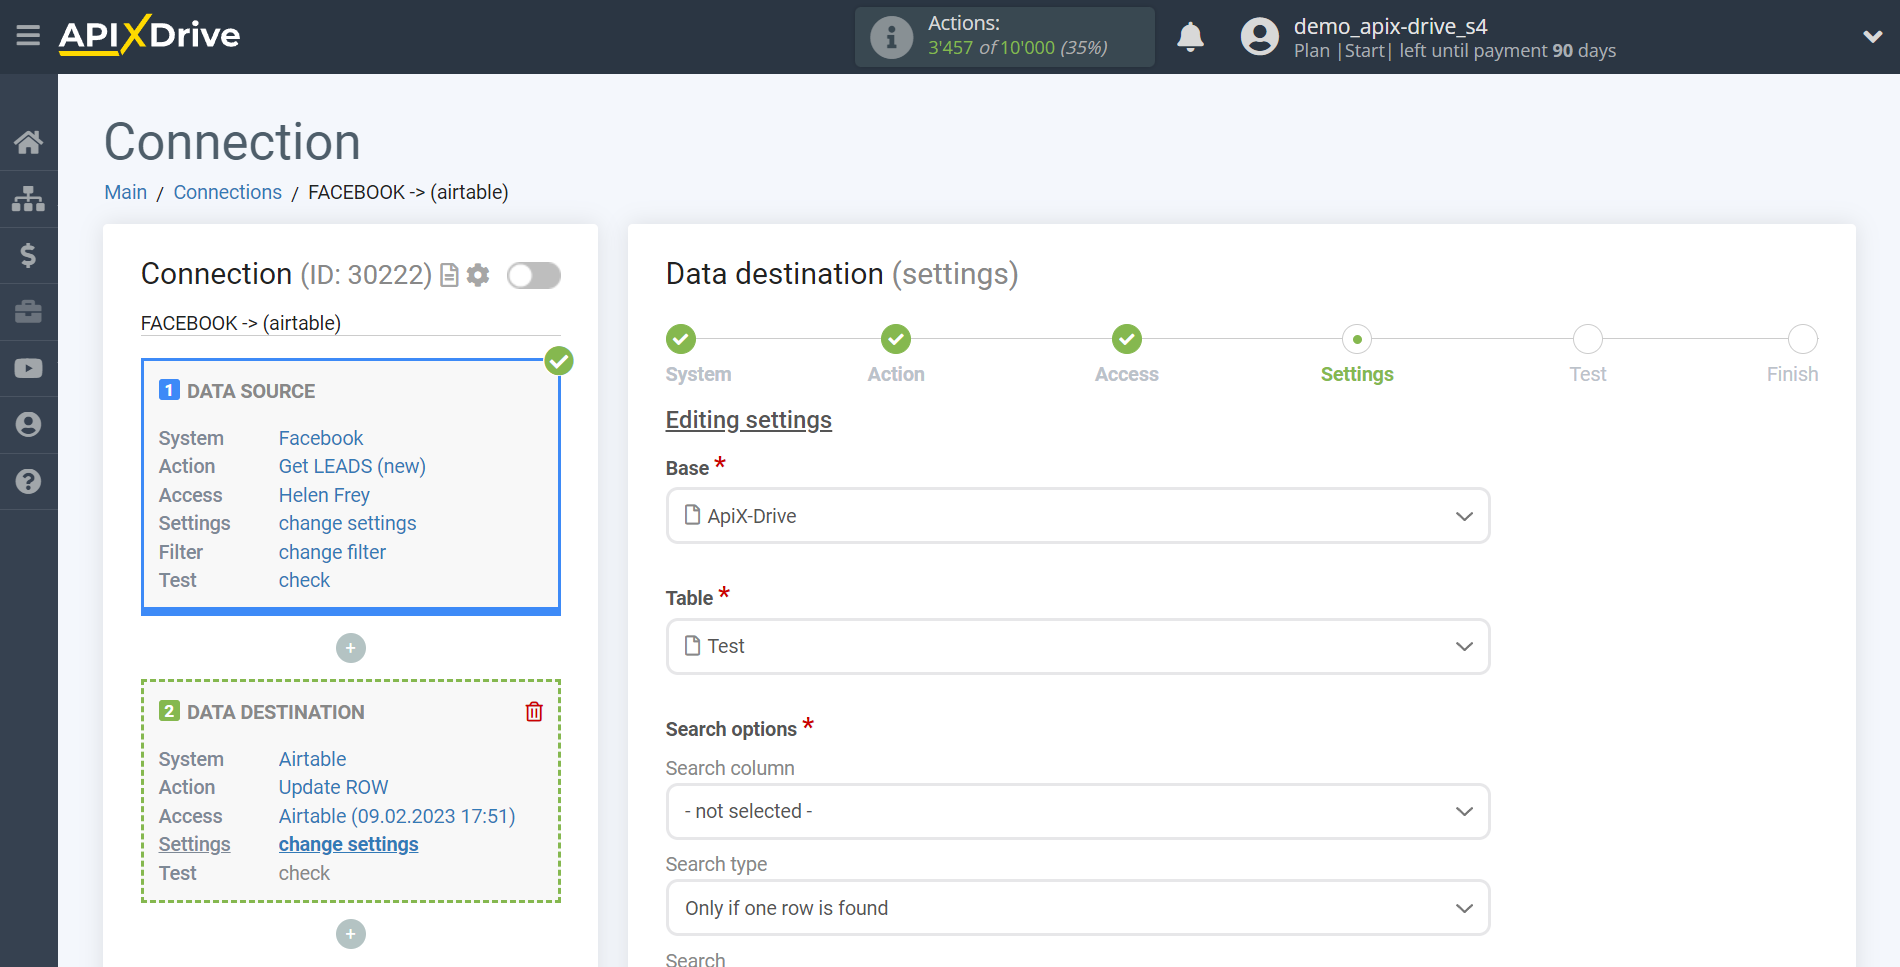Open the Search column dropdown
Viewport: 1900px width, 967px height.
(x=1078, y=811)
